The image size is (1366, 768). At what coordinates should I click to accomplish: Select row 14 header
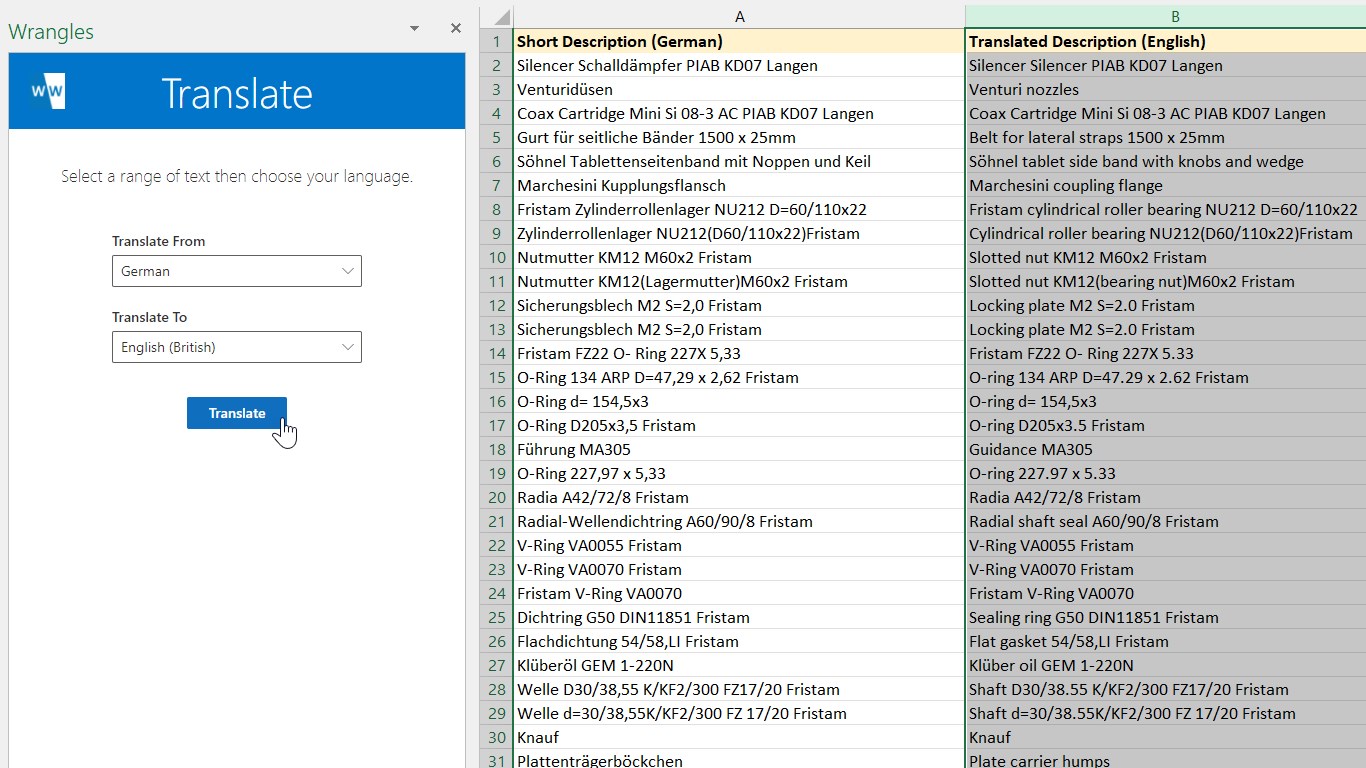496,354
